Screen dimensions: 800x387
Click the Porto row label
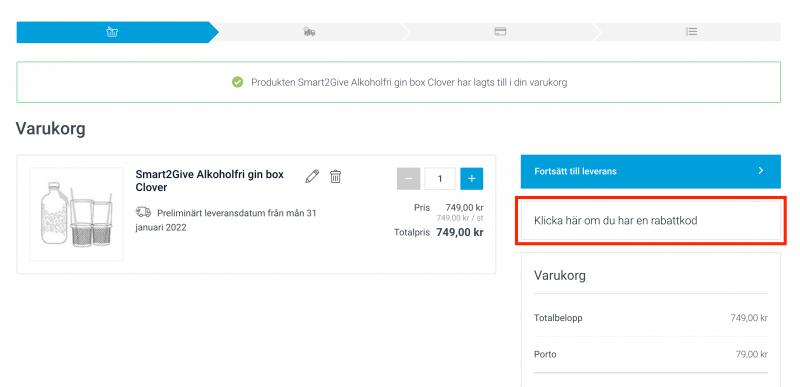(x=545, y=354)
